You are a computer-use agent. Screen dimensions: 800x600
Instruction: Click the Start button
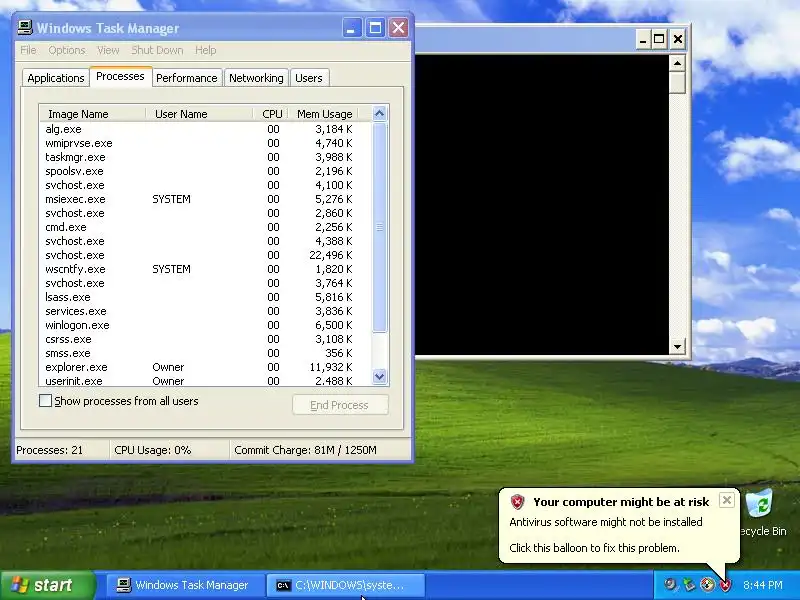(48, 585)
